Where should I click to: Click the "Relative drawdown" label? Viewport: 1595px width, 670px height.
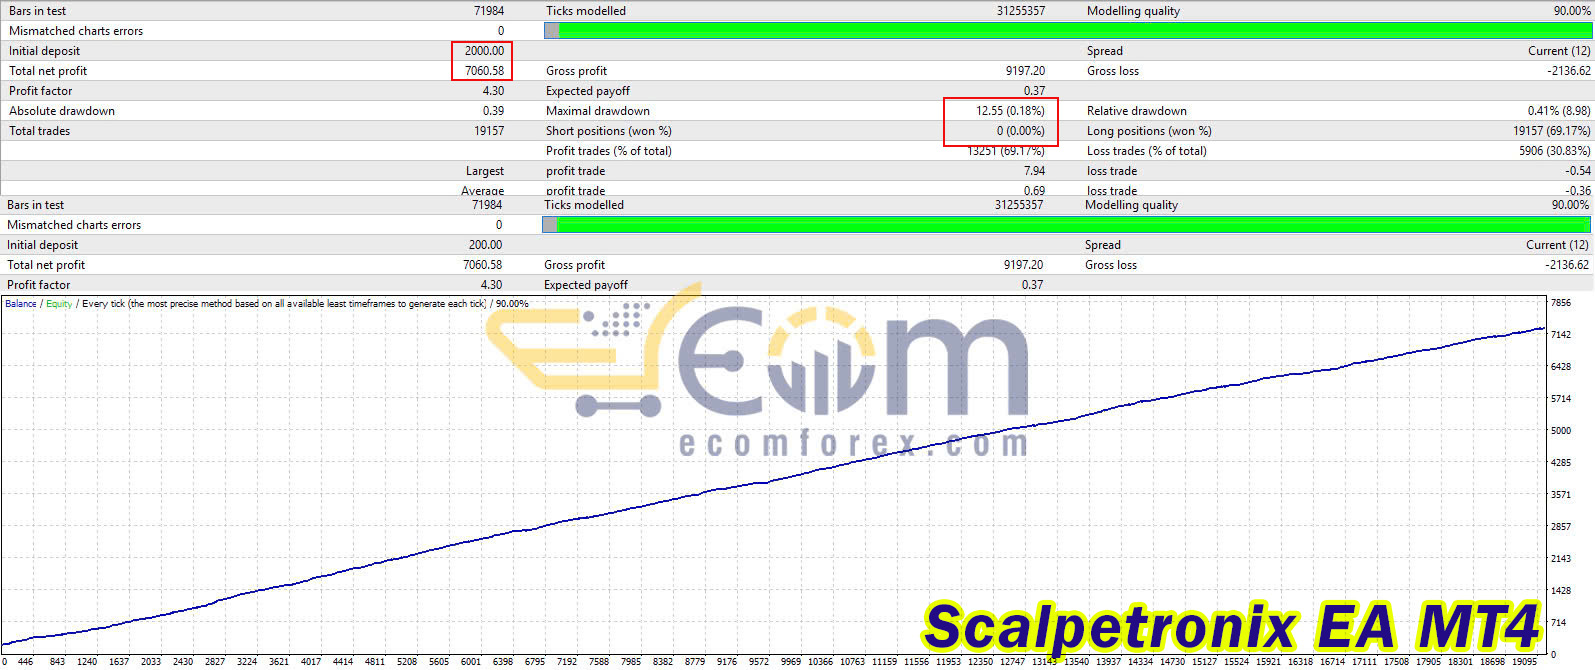click(1137, 111)
